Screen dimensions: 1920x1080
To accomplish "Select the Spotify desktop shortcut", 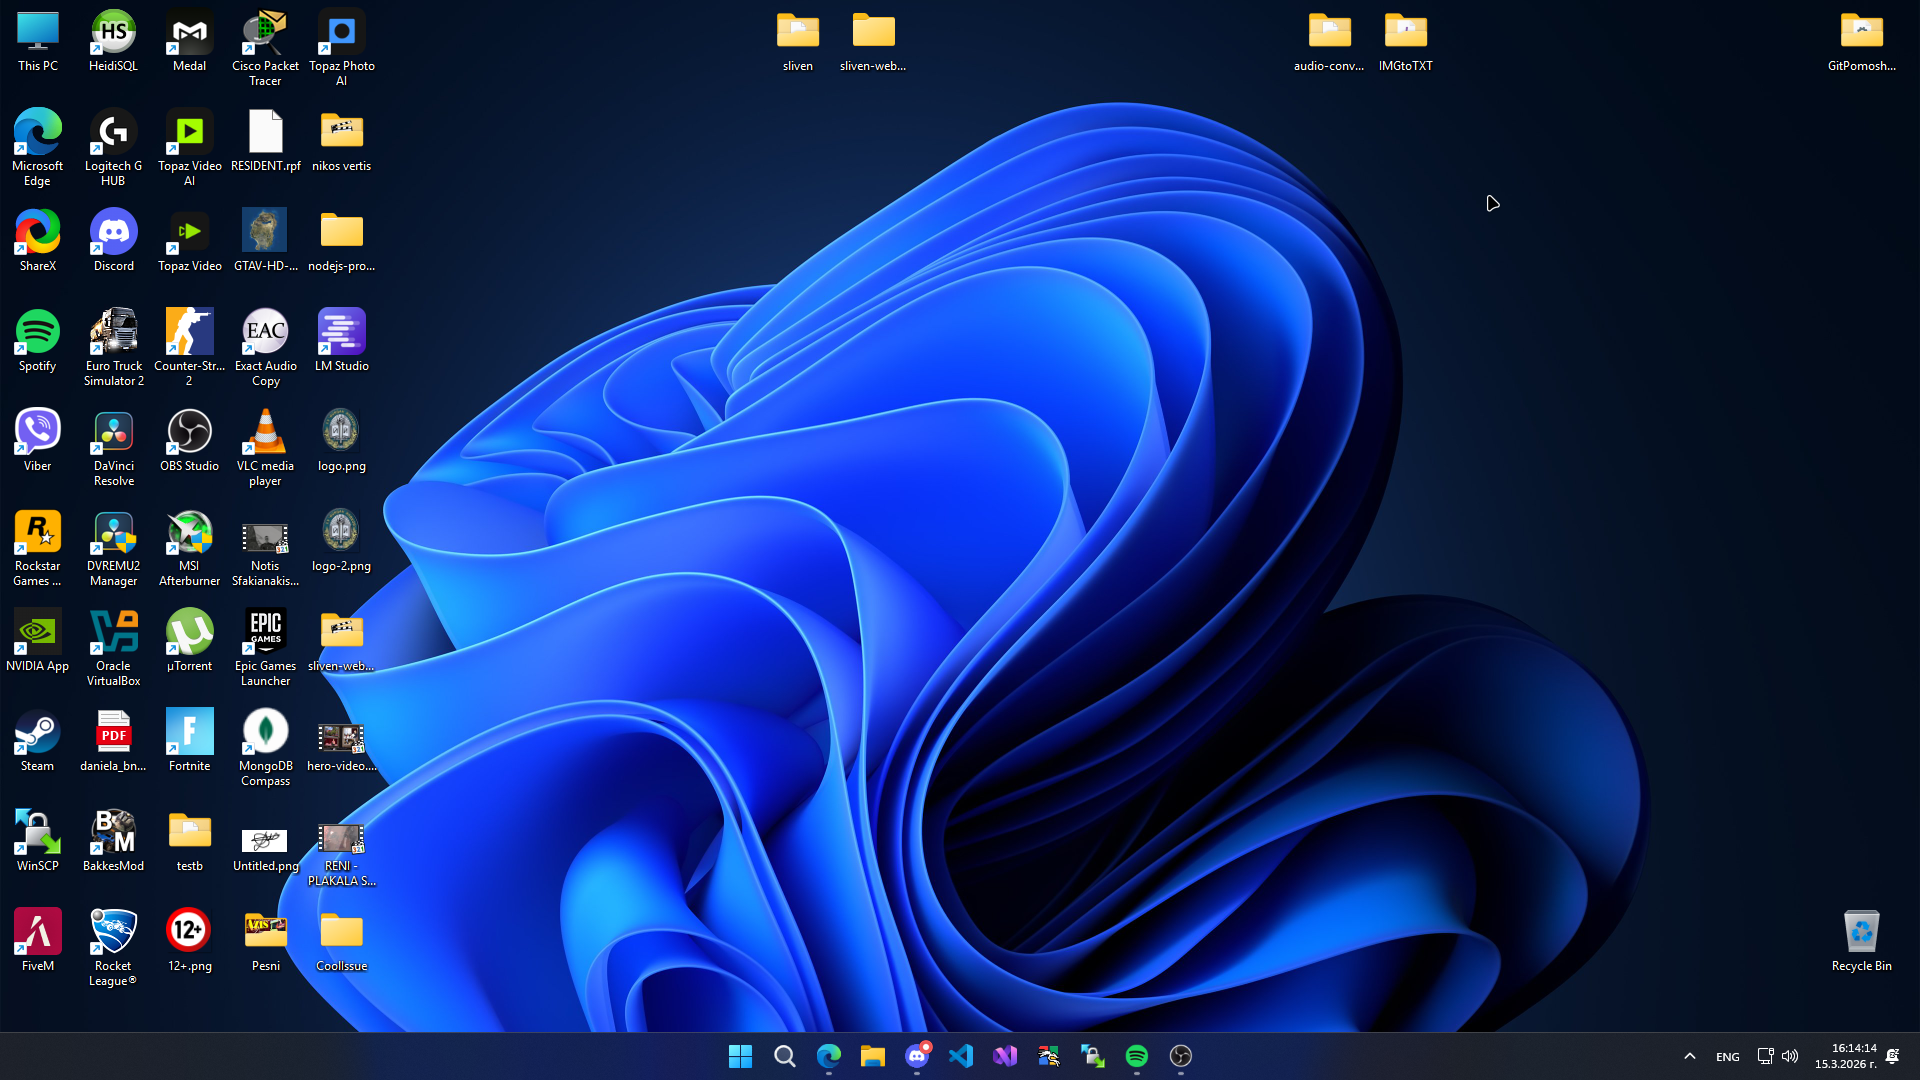I will 38,342.
